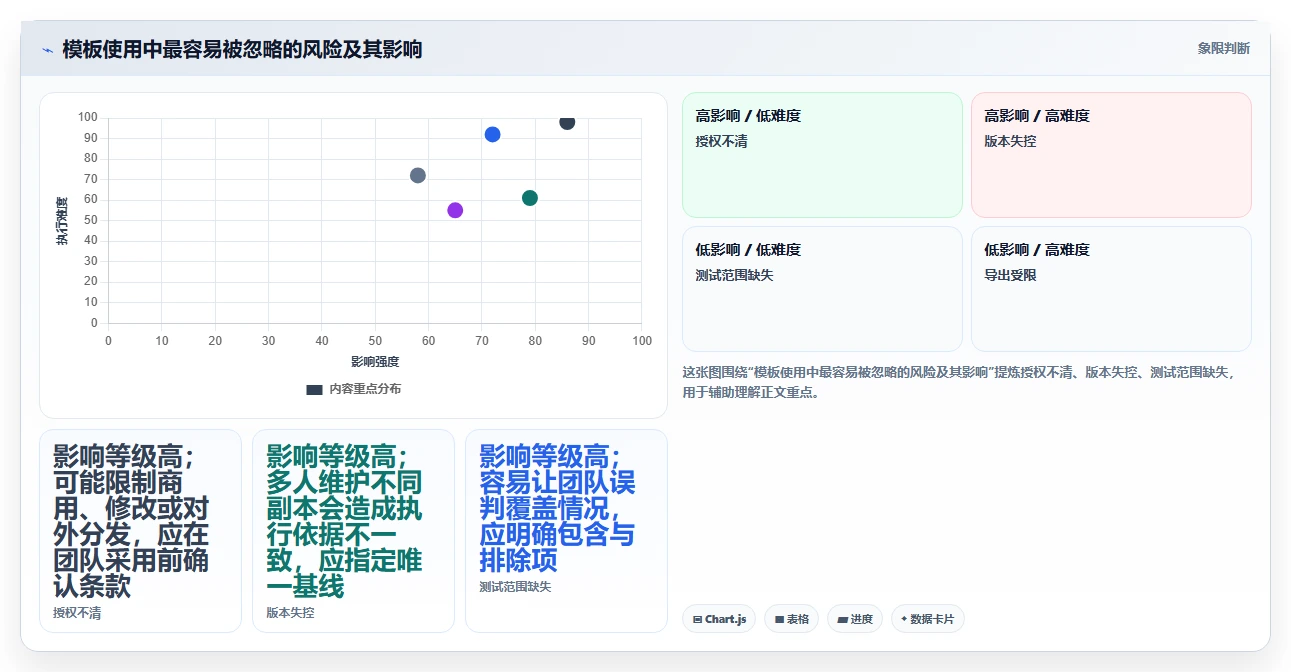Screen dimensions: 1291x672
Task: Click the Chart.js tag chip
Action: (719, 619)
